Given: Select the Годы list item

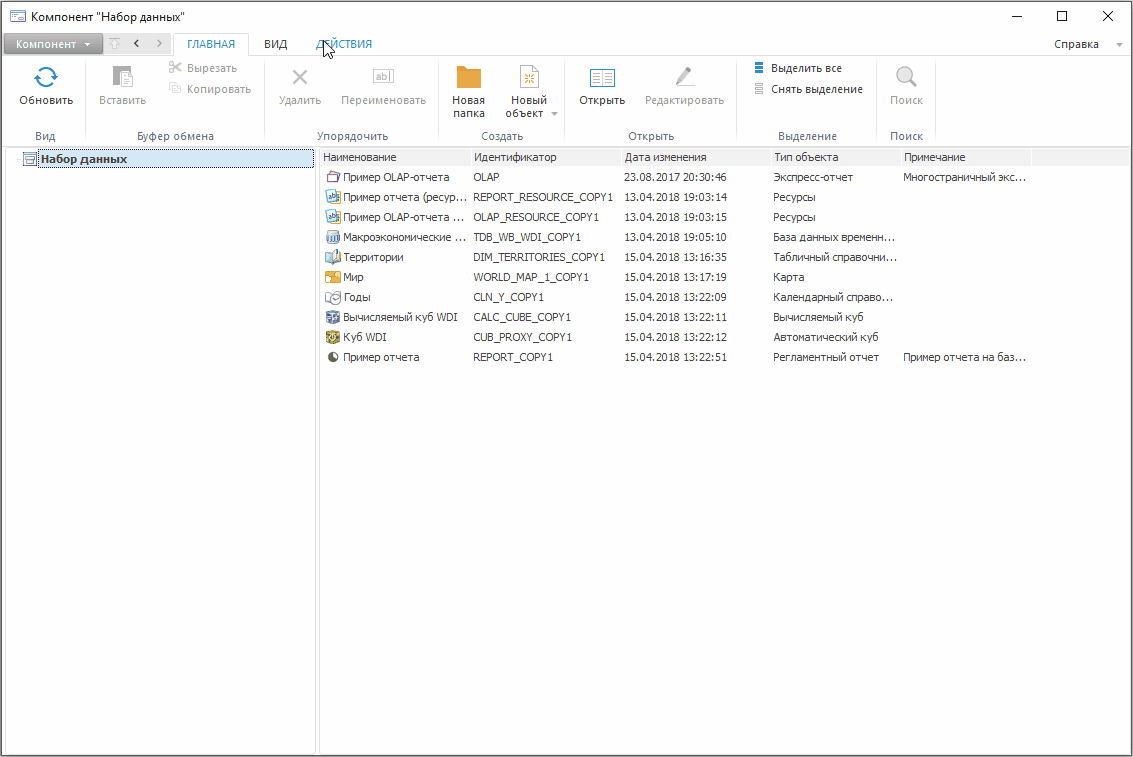Looking at the screenshot, I should [357, 297].
